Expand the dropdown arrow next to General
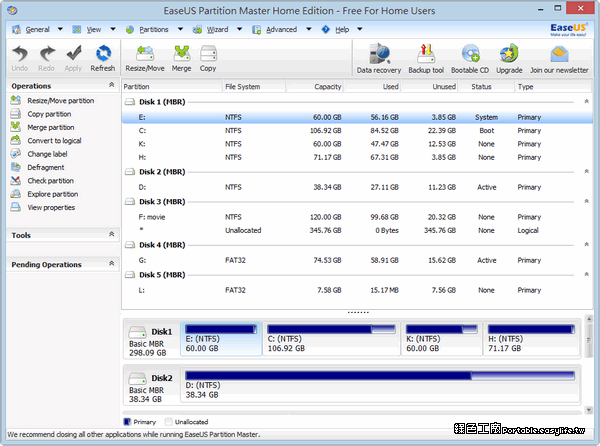Image resolution: width=600 pixels, height=446 pixels. point(60,29)
